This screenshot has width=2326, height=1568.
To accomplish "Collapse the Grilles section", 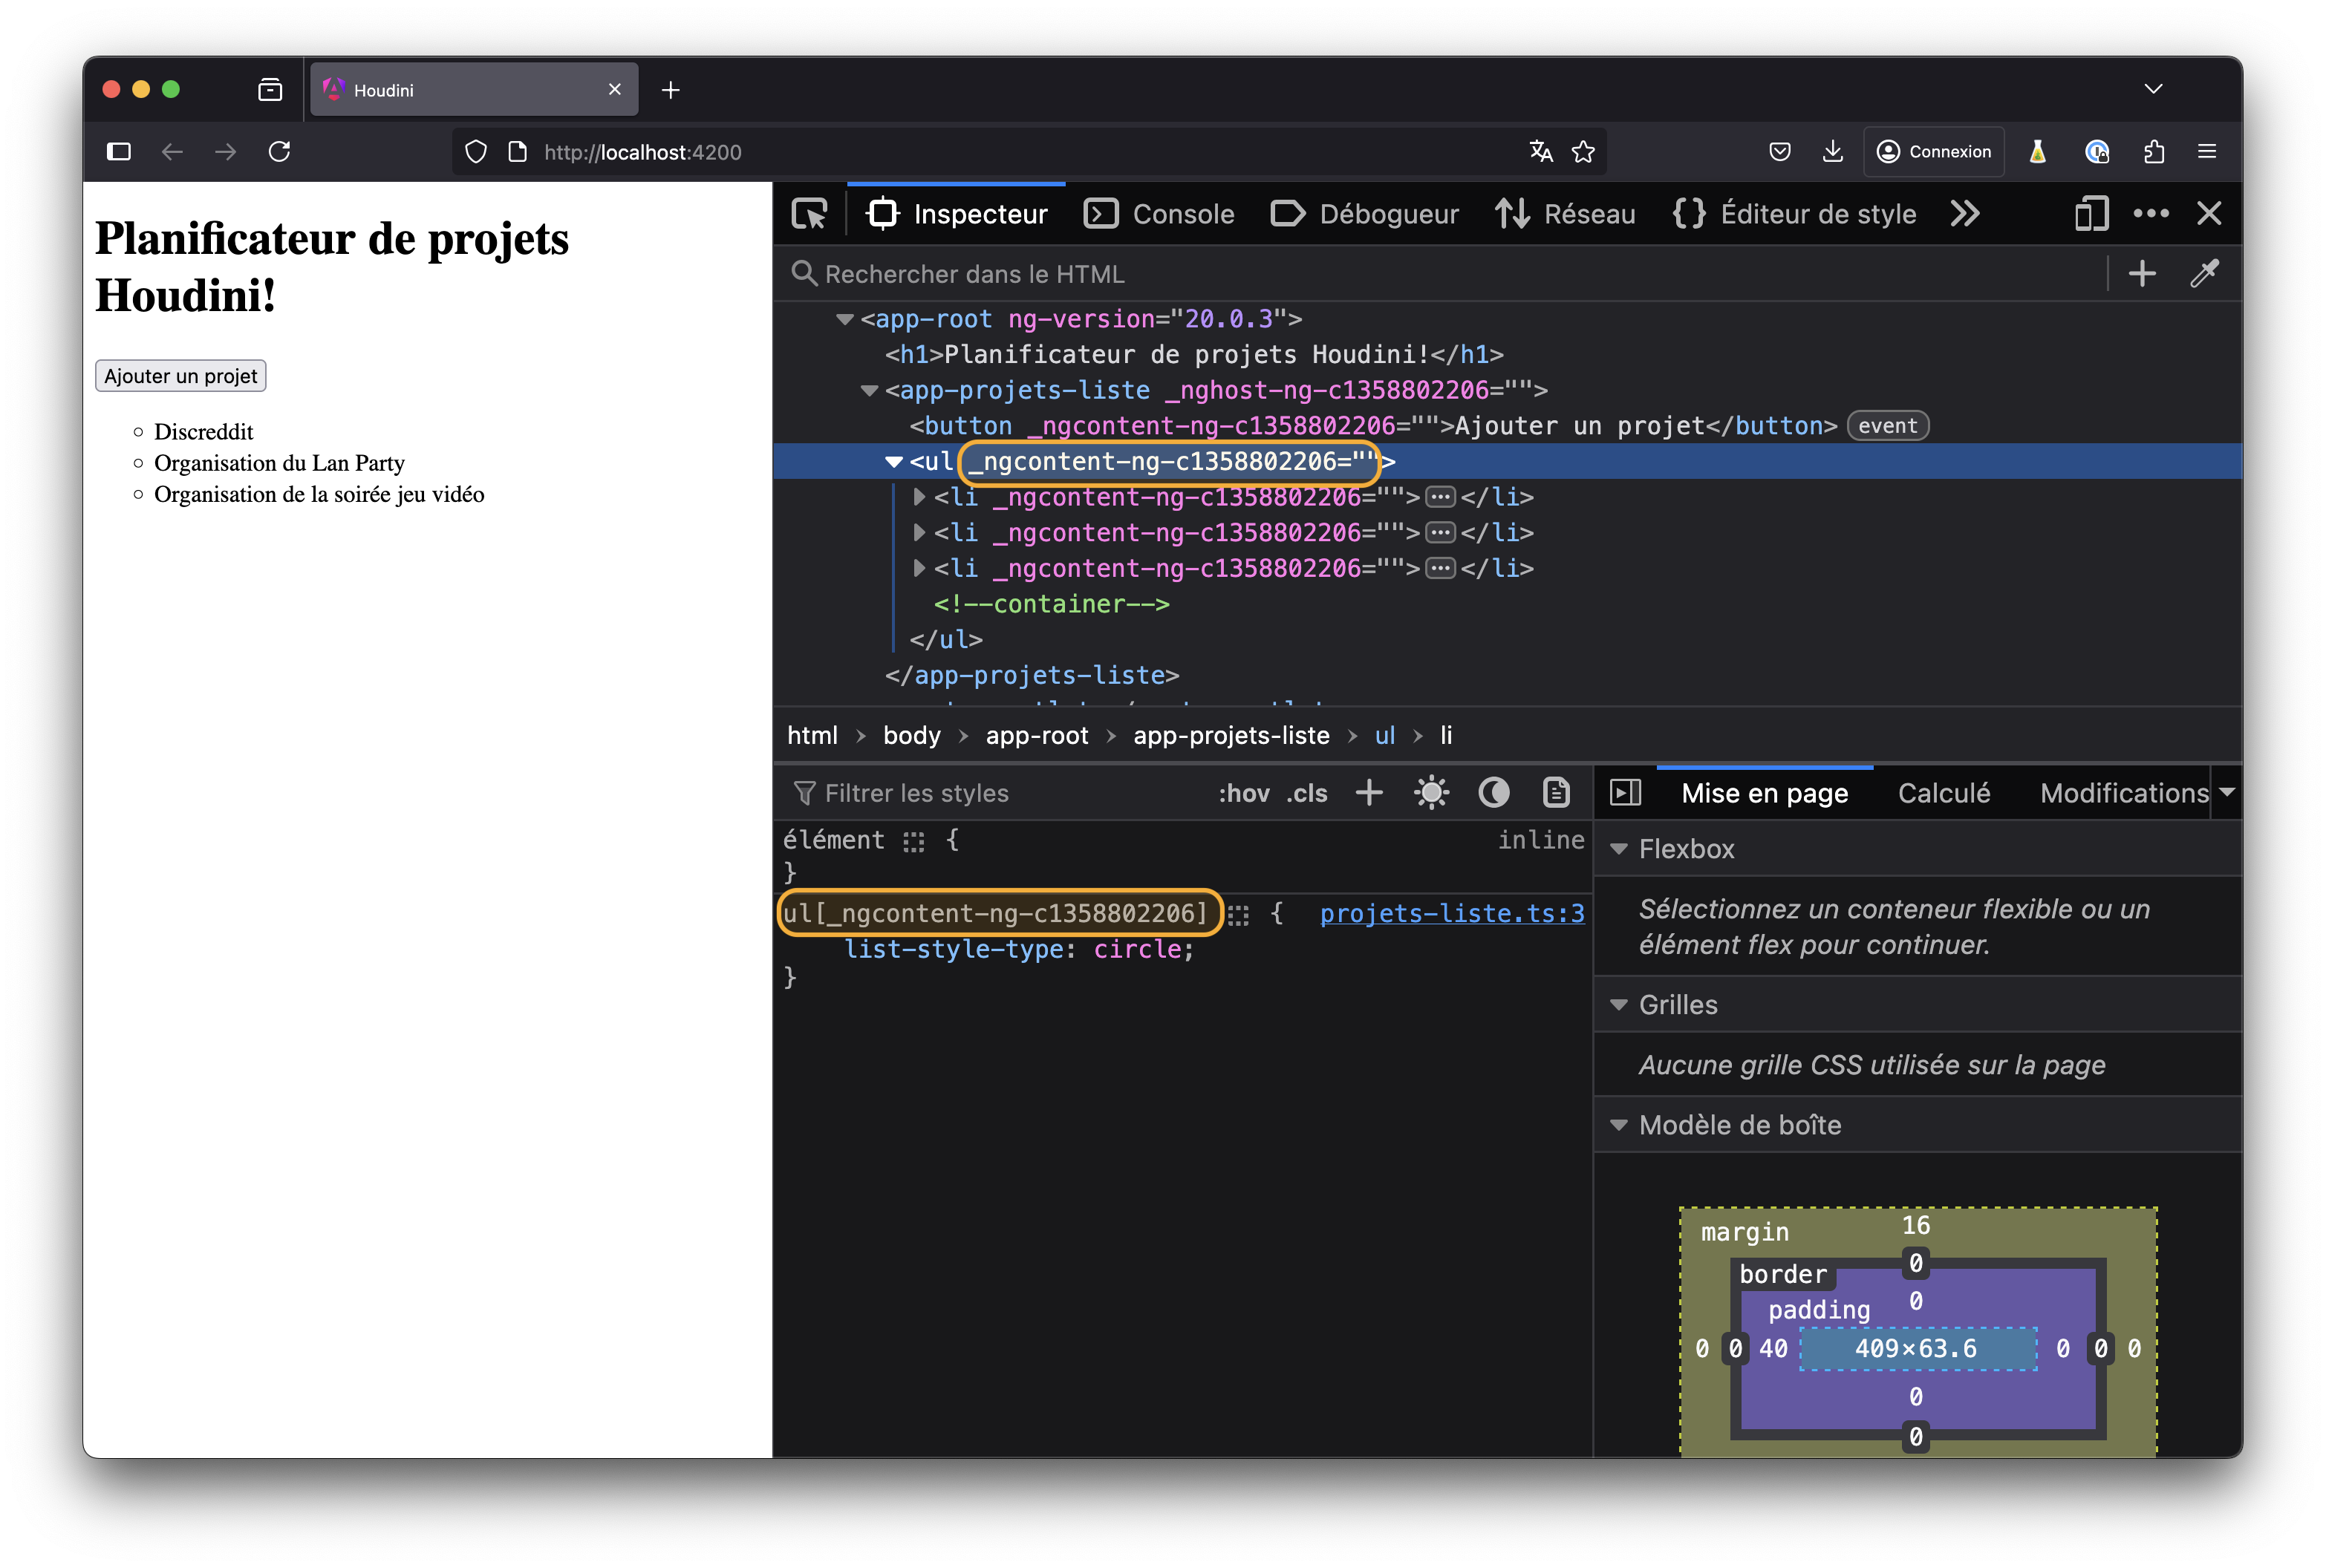I will coord(1618,1005).
